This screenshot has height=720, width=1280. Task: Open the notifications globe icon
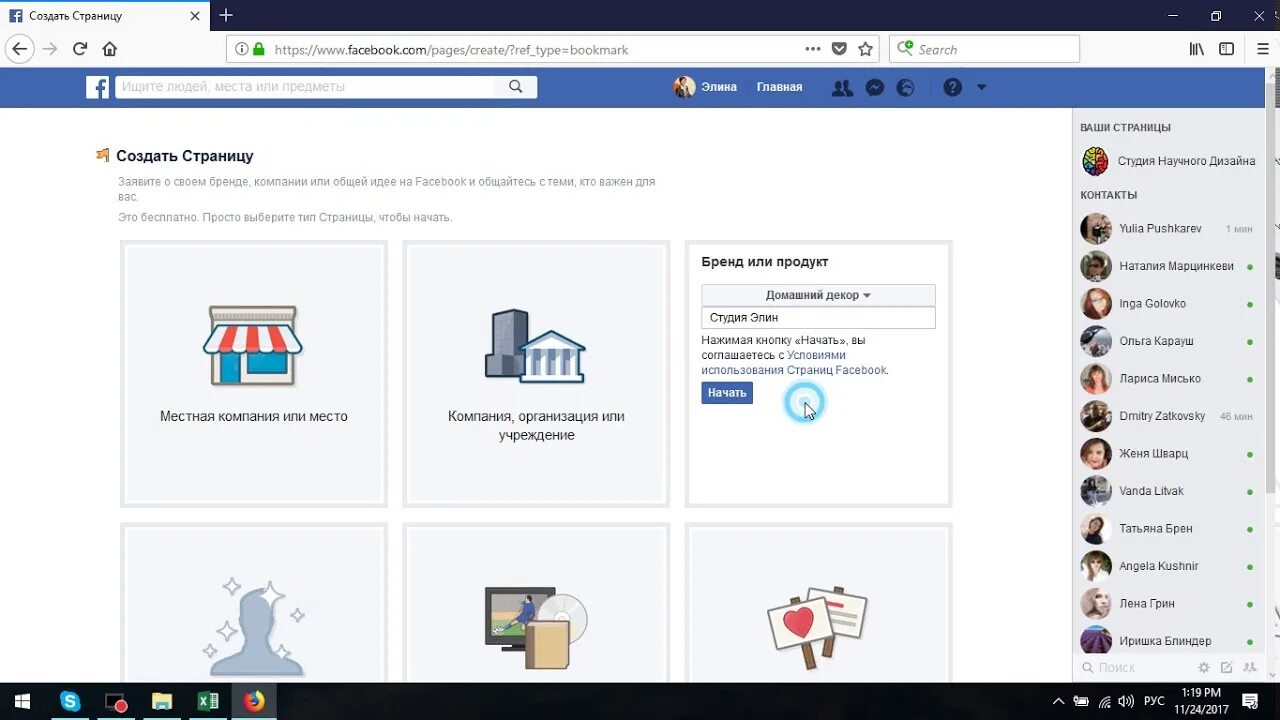pyautogui.click(x=905, y=88)
